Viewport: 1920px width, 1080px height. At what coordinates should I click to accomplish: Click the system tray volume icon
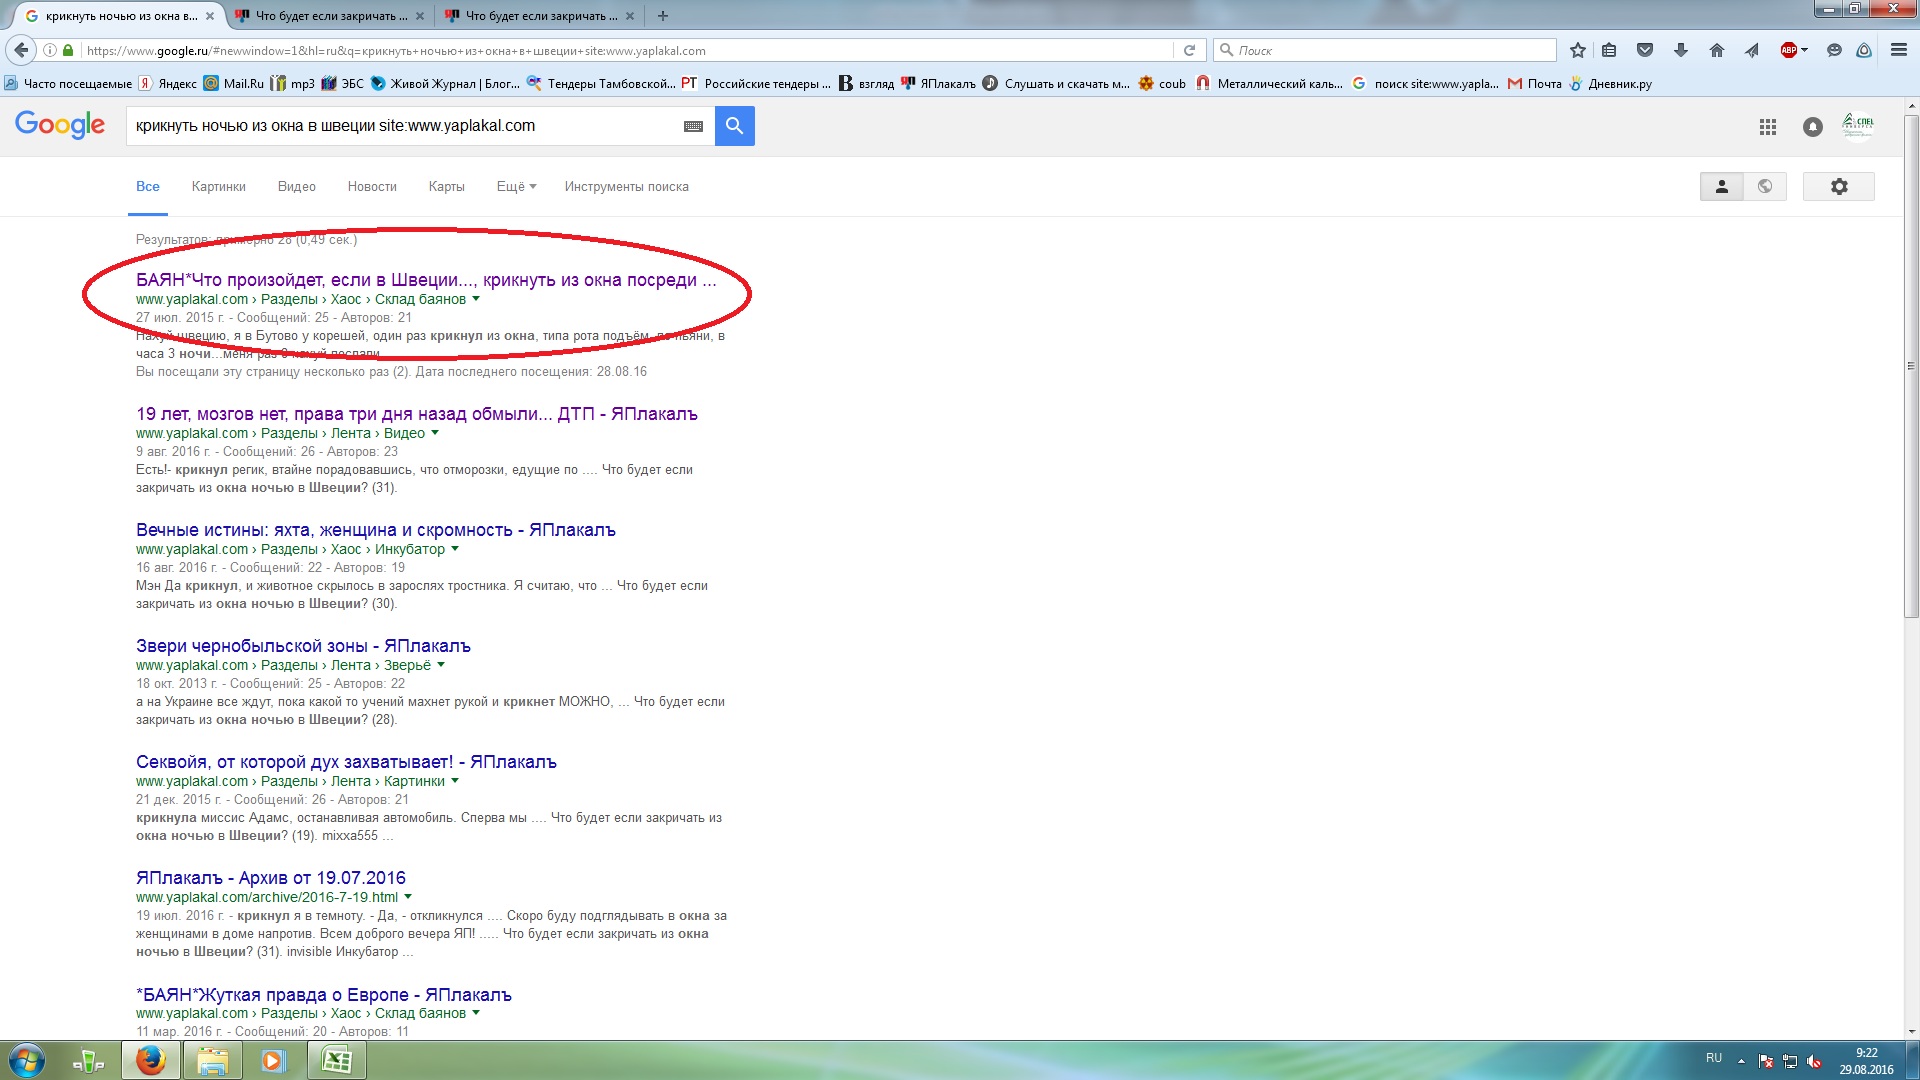[x=1814, y=1062]
